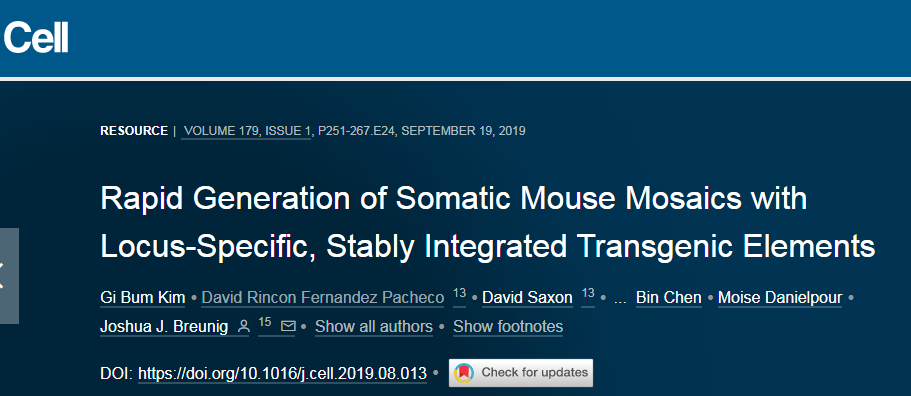Click the Cell journal logo

click(36, 38)
